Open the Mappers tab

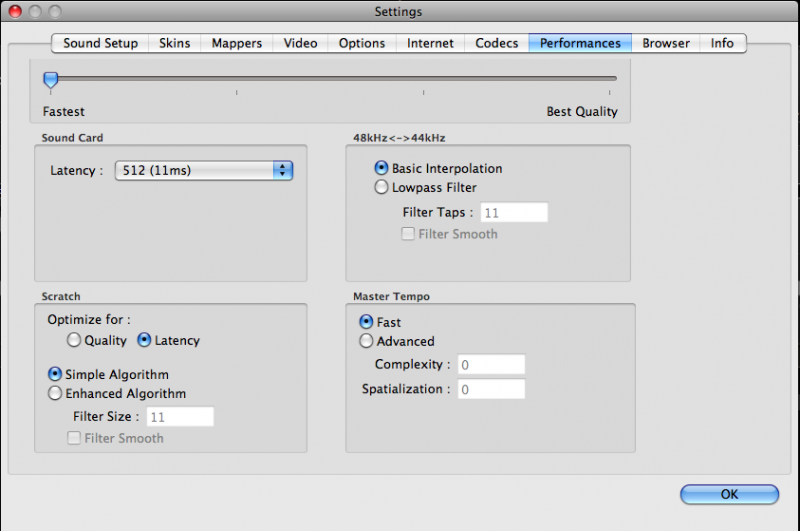click(x=236, y=43)
